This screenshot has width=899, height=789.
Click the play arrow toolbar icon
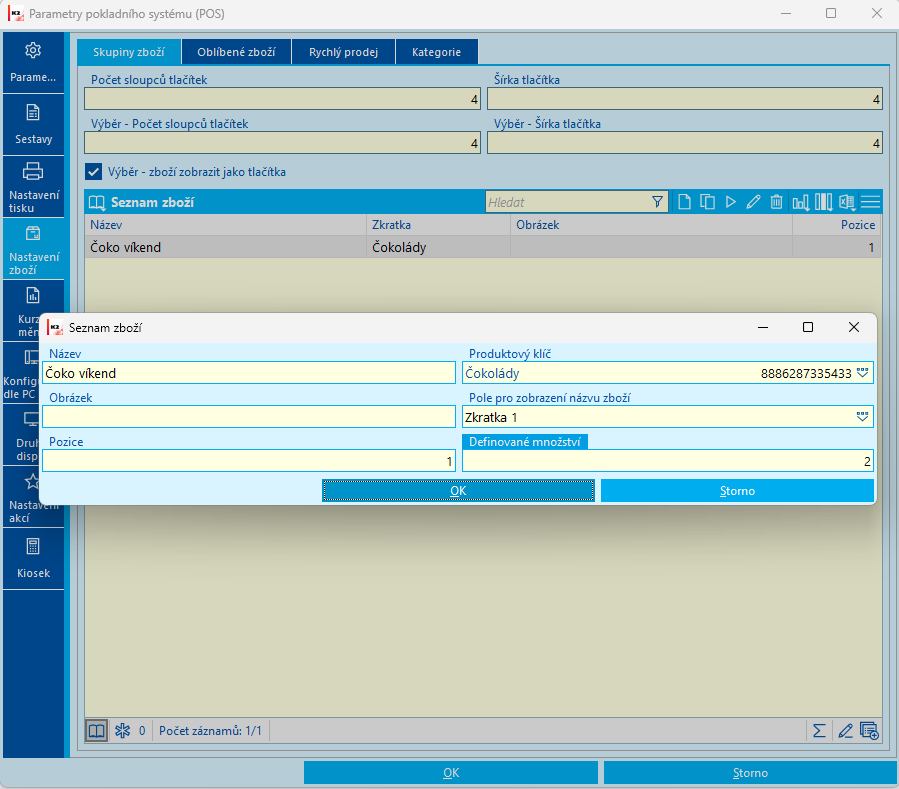point(730,202)
